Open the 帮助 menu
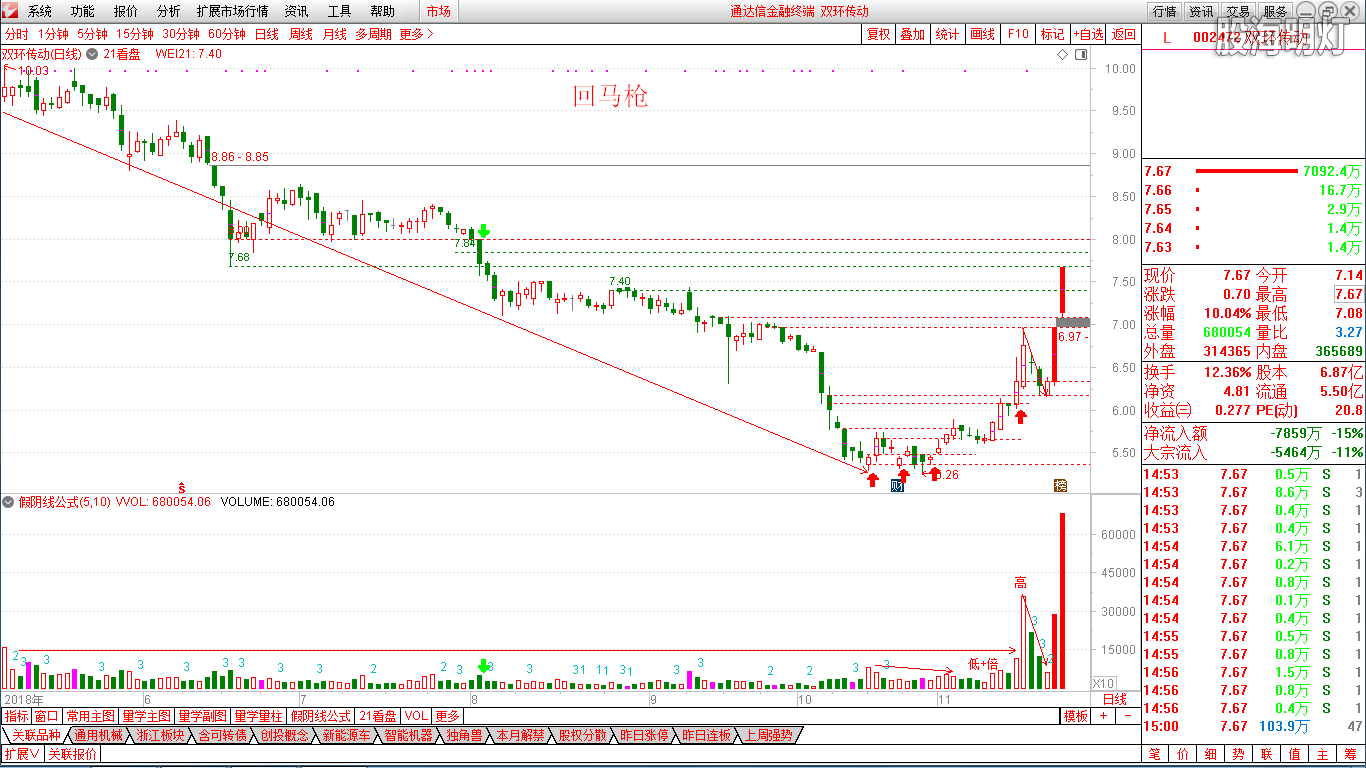 click(383, 12)
